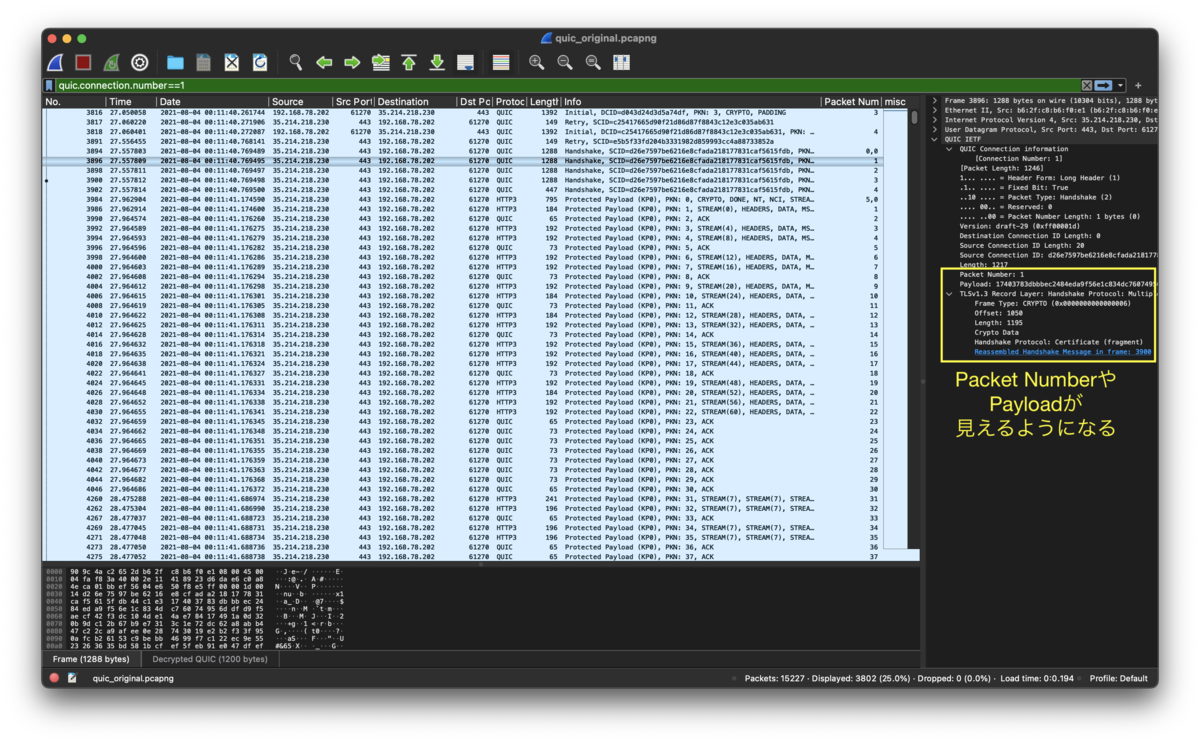Start capture with the shark fin icon
This screenshot has height=743, width=1200.
coord(56,63)
